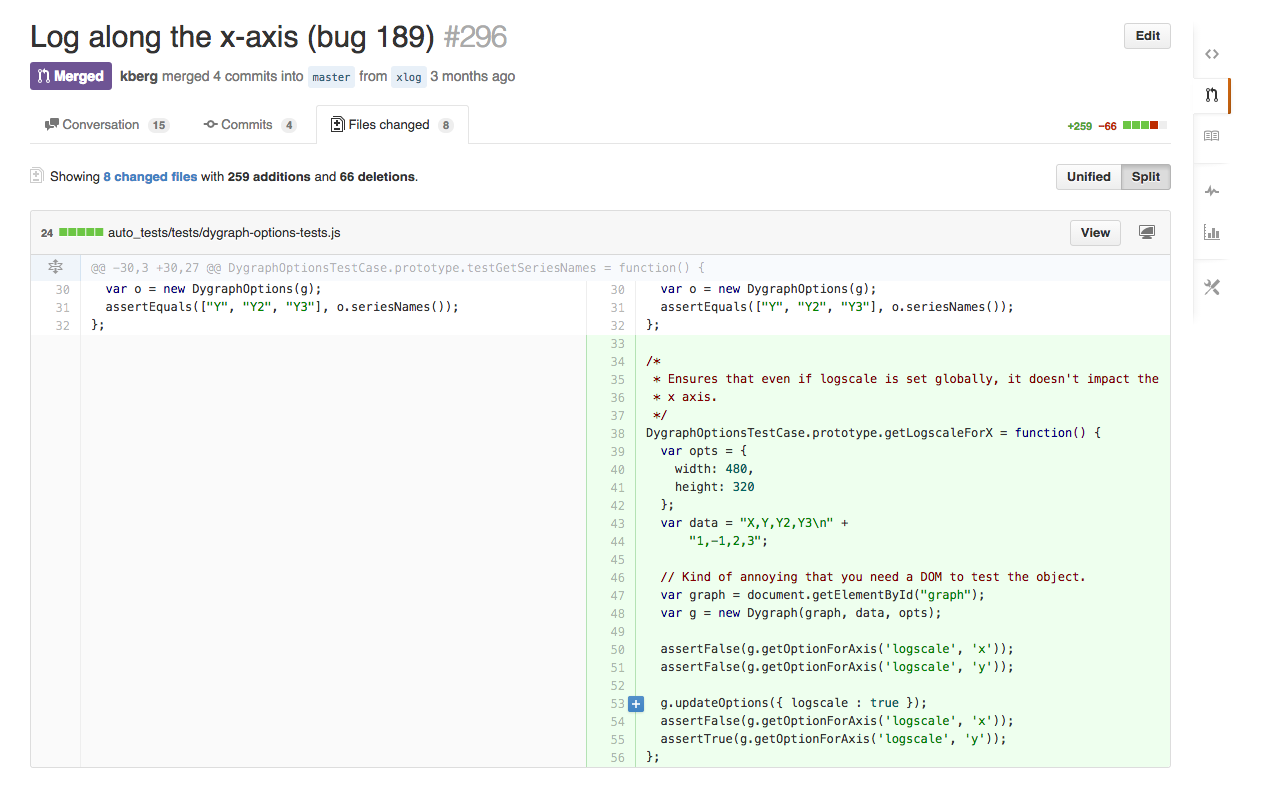This screenshot has width=1280, height=800.
Task: Click the +259 additions count
Action: click(x=1080, y=126)
